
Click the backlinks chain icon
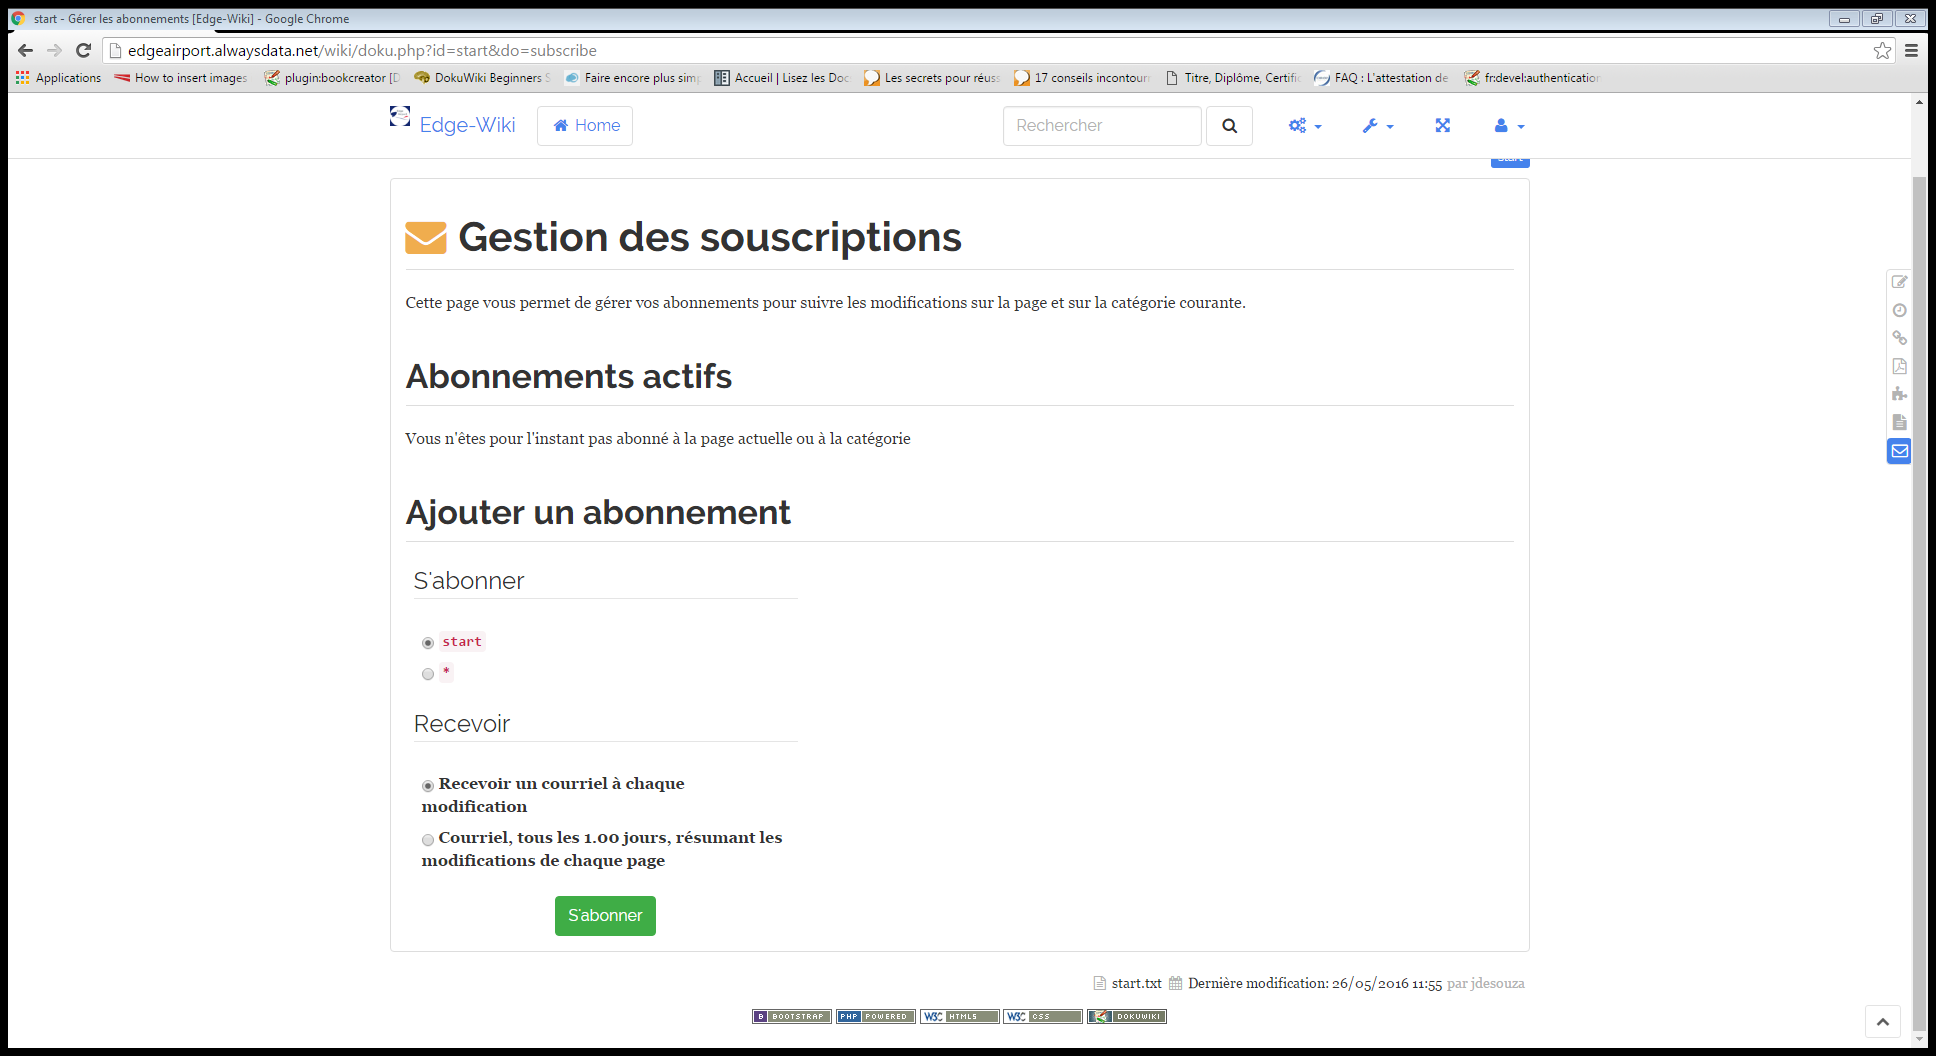(x=1899, y=338)
